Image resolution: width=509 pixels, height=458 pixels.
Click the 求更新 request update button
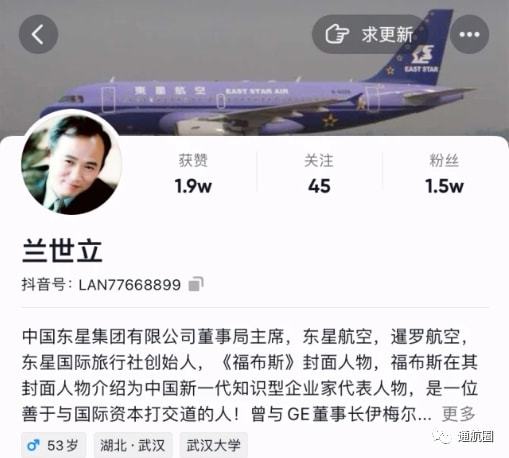[x=370, y=34]
